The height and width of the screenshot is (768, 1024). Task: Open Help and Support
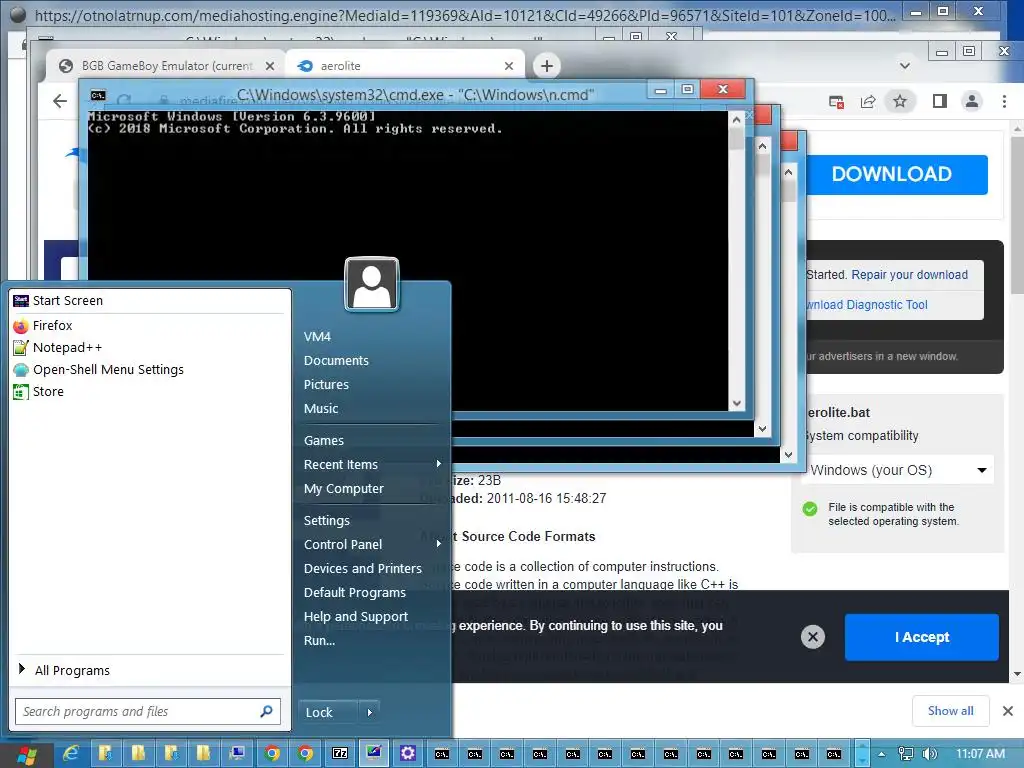(355, 616)
